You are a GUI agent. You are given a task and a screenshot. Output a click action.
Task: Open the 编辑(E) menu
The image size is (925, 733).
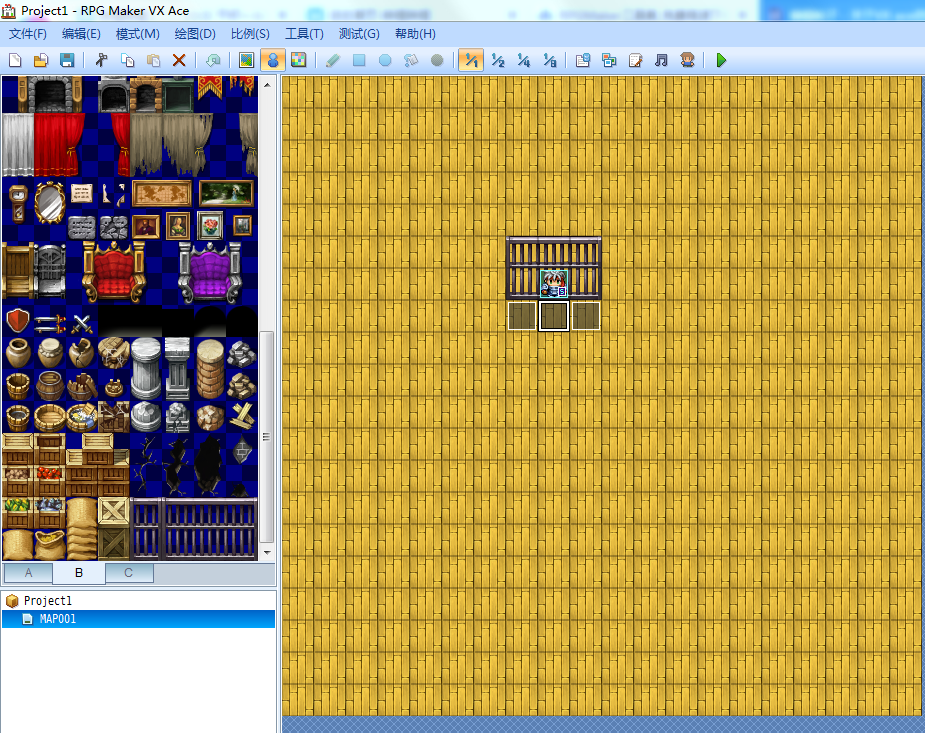81,34
